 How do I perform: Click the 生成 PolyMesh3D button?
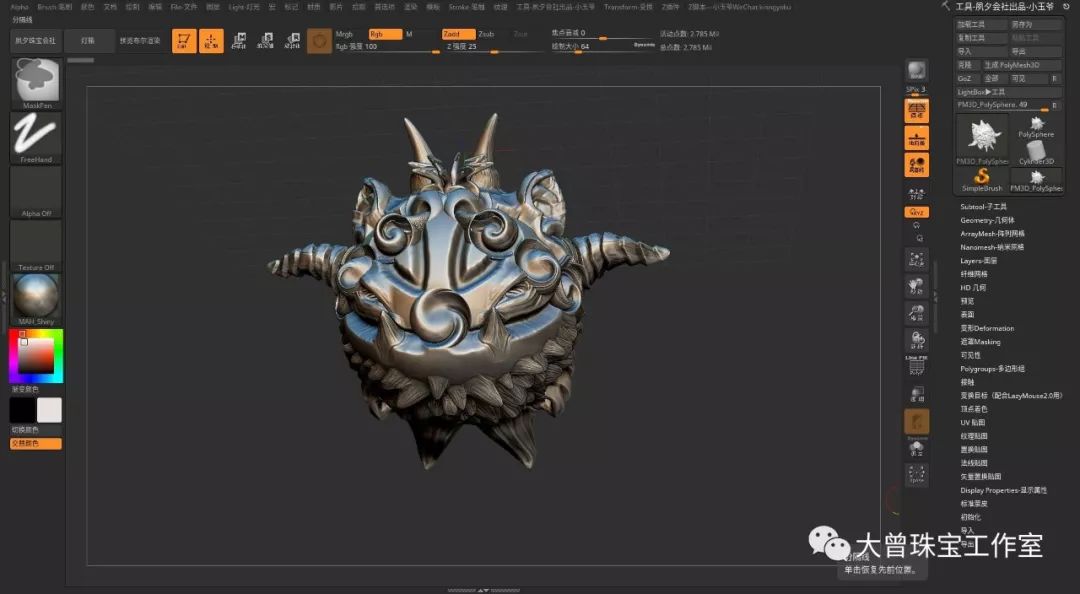point(1021,65)
